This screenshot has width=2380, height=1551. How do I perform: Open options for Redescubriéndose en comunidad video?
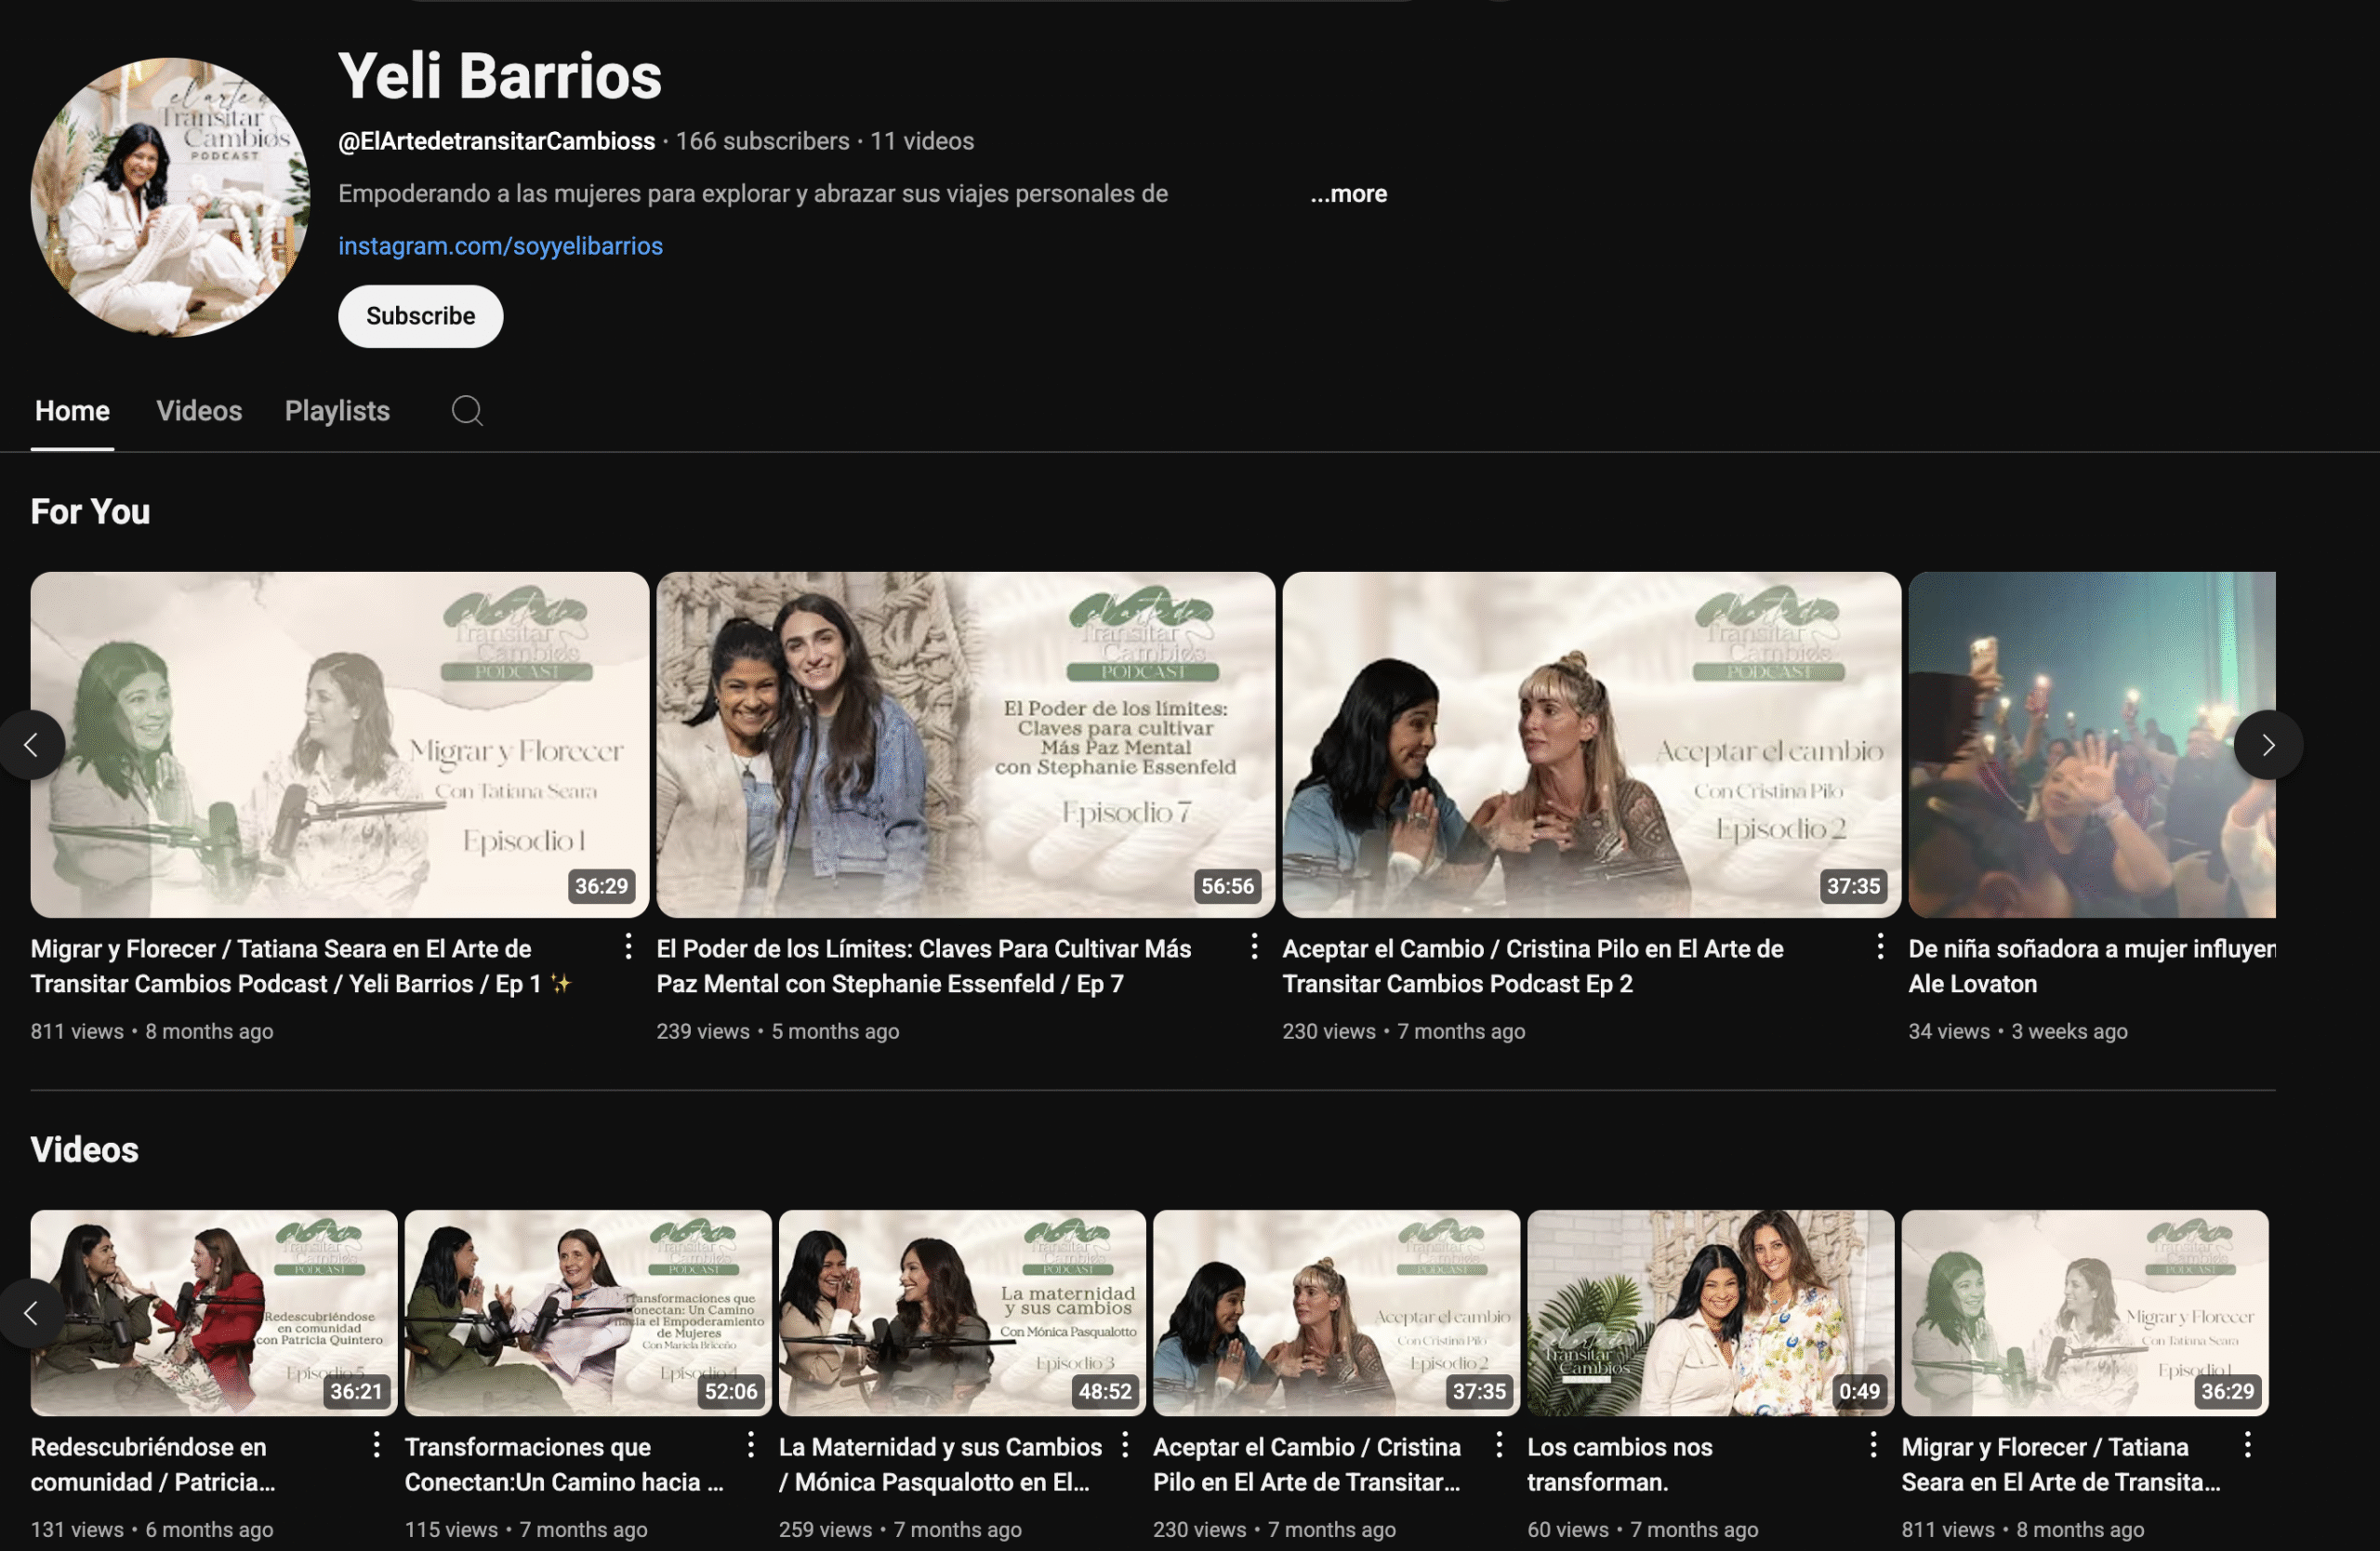click(376, 1444)
